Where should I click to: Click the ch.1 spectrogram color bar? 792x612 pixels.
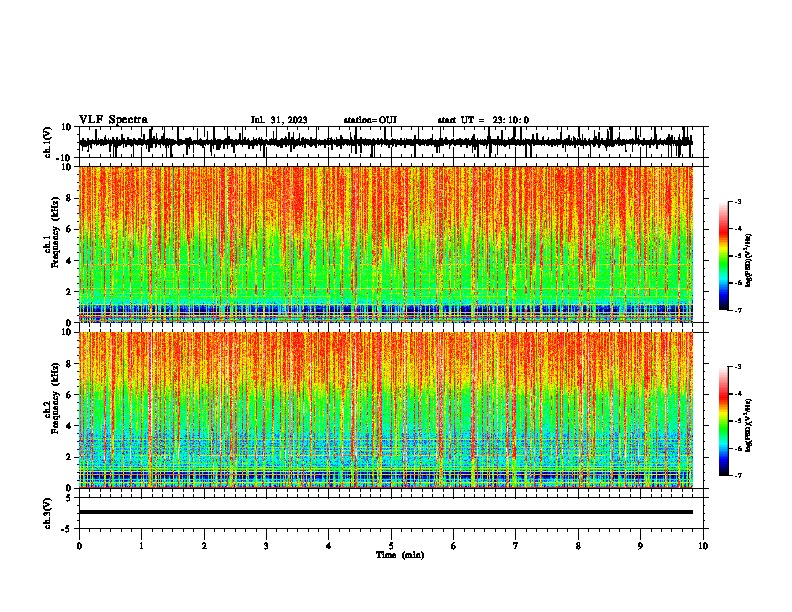coord(723,256)
